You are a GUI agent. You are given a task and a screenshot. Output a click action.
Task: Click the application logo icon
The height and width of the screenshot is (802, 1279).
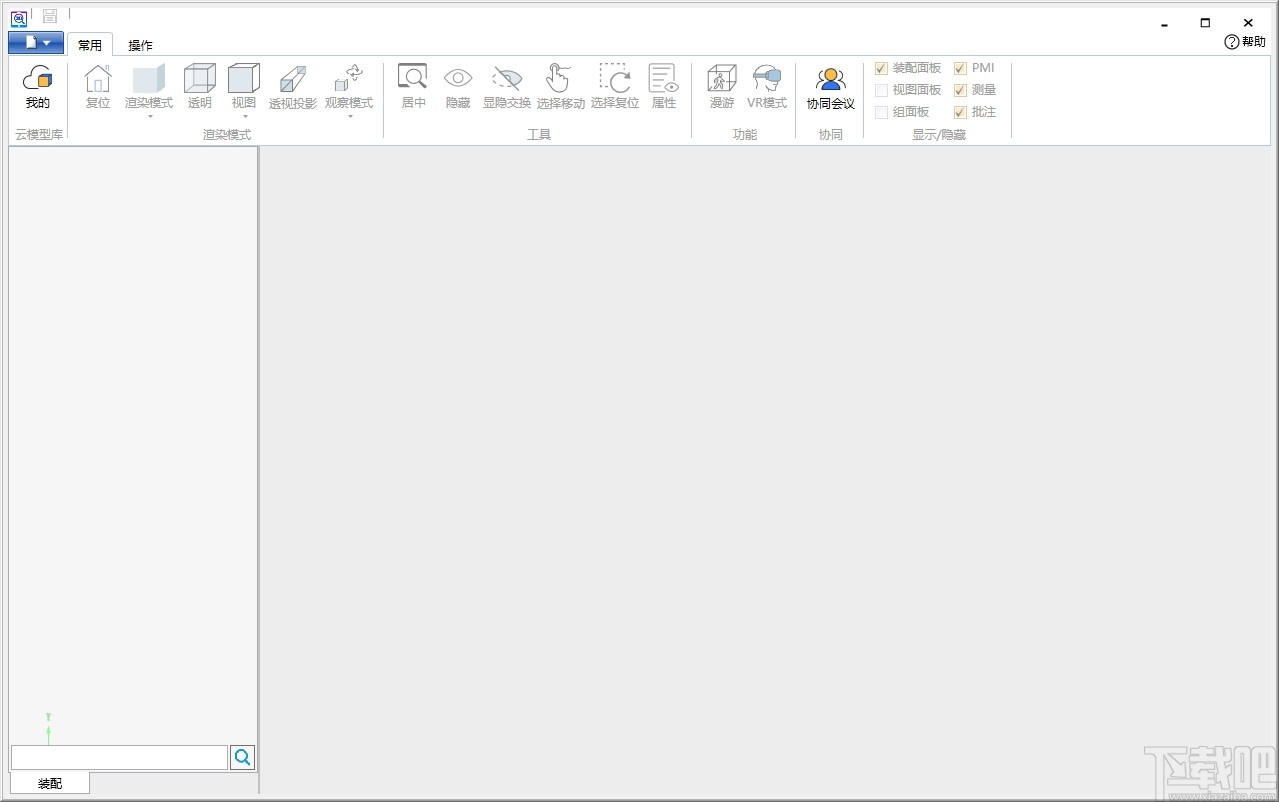(x=18, y=17)
